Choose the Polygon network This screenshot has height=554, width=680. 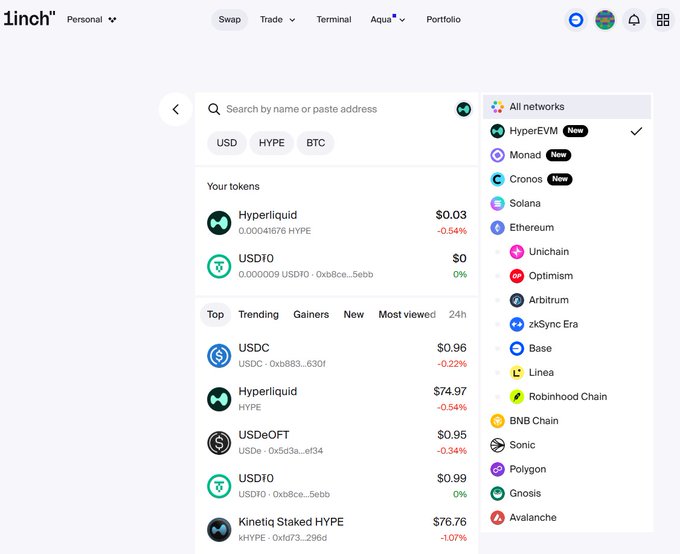pyautogui.click(x=567, y=469)
